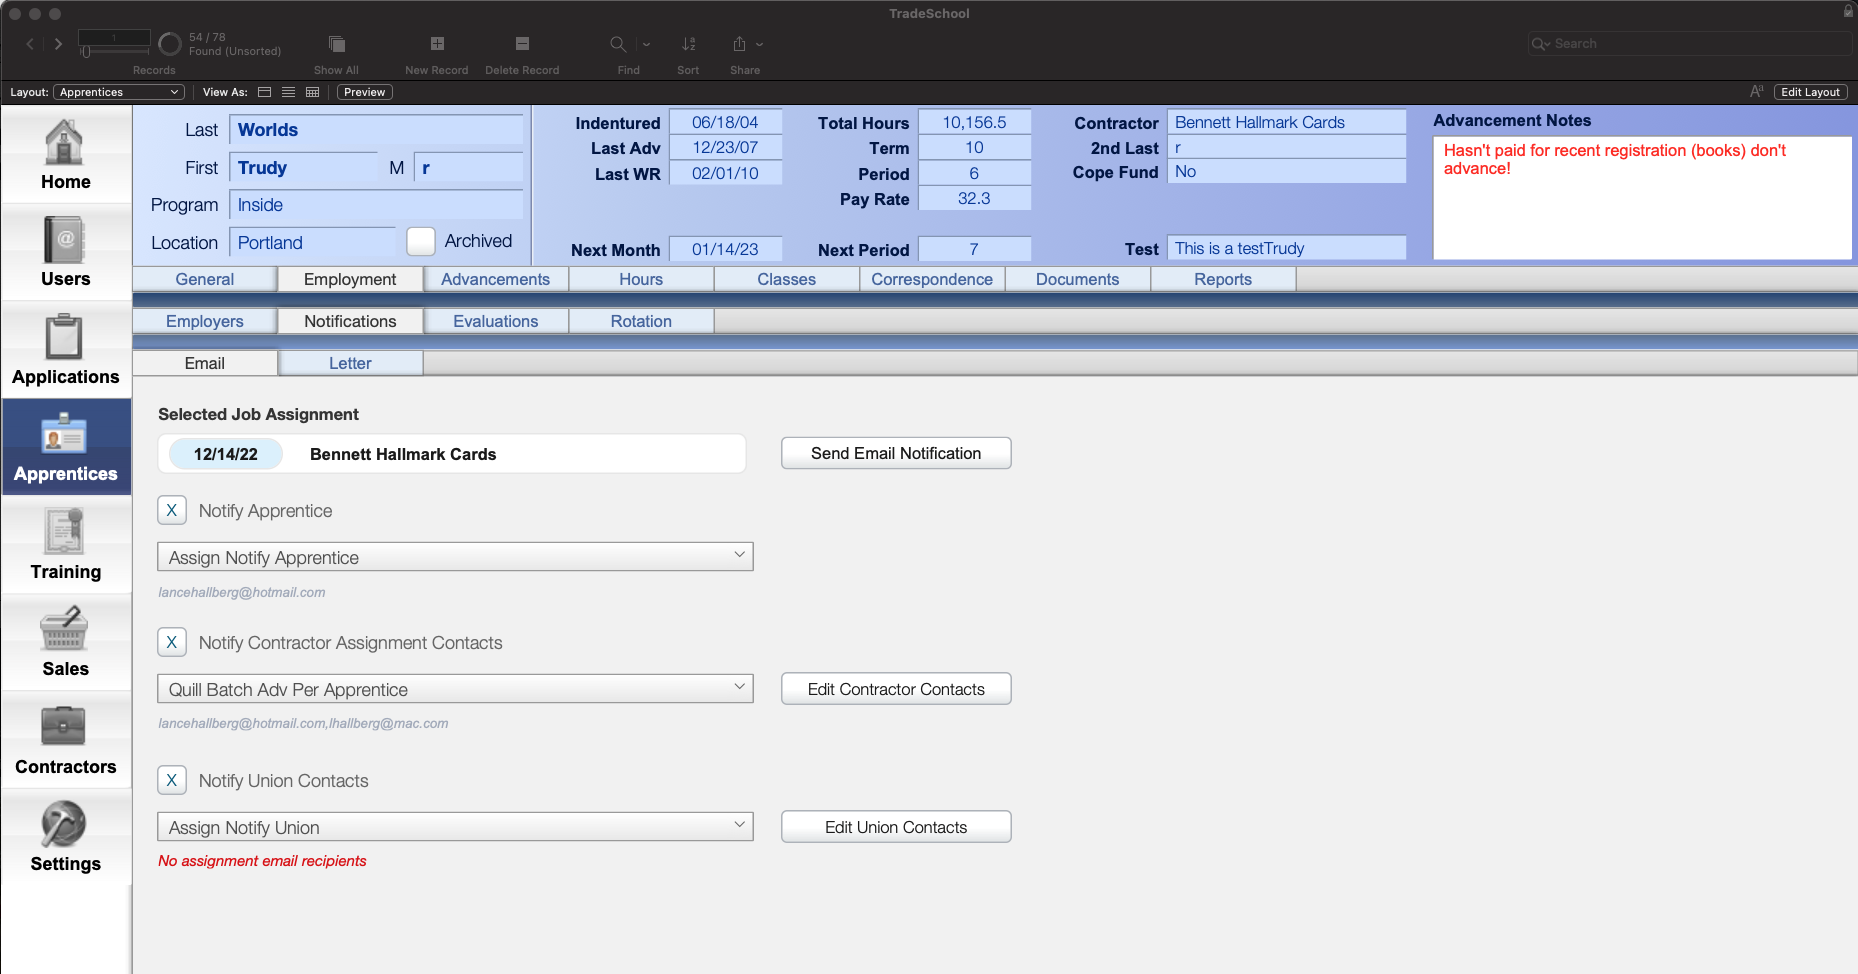Open Assign Notify Union dropdown
Viewport: 1858px width, 974px height.
[455, 827]
